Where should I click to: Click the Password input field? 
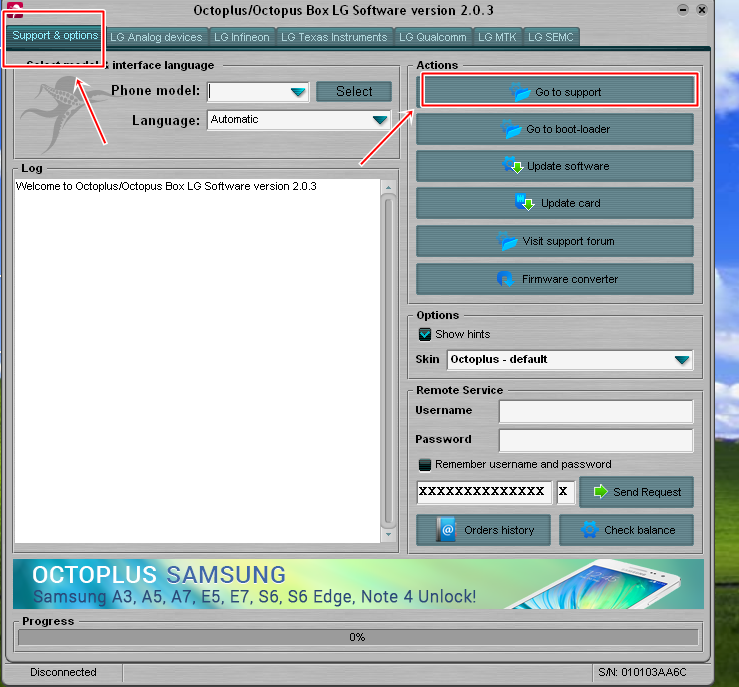596,440
